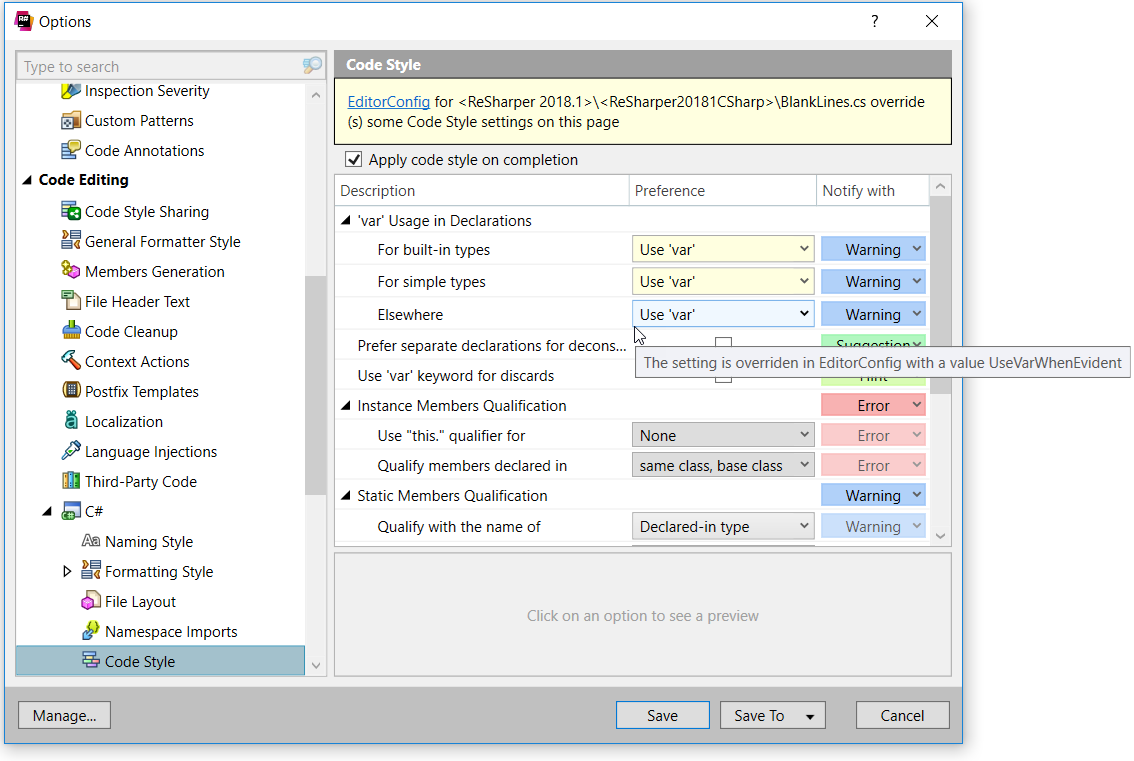This screenshot has height=761, width=1134.
Task: Change Elsewhere Warning severity
Action: point(873,314)
